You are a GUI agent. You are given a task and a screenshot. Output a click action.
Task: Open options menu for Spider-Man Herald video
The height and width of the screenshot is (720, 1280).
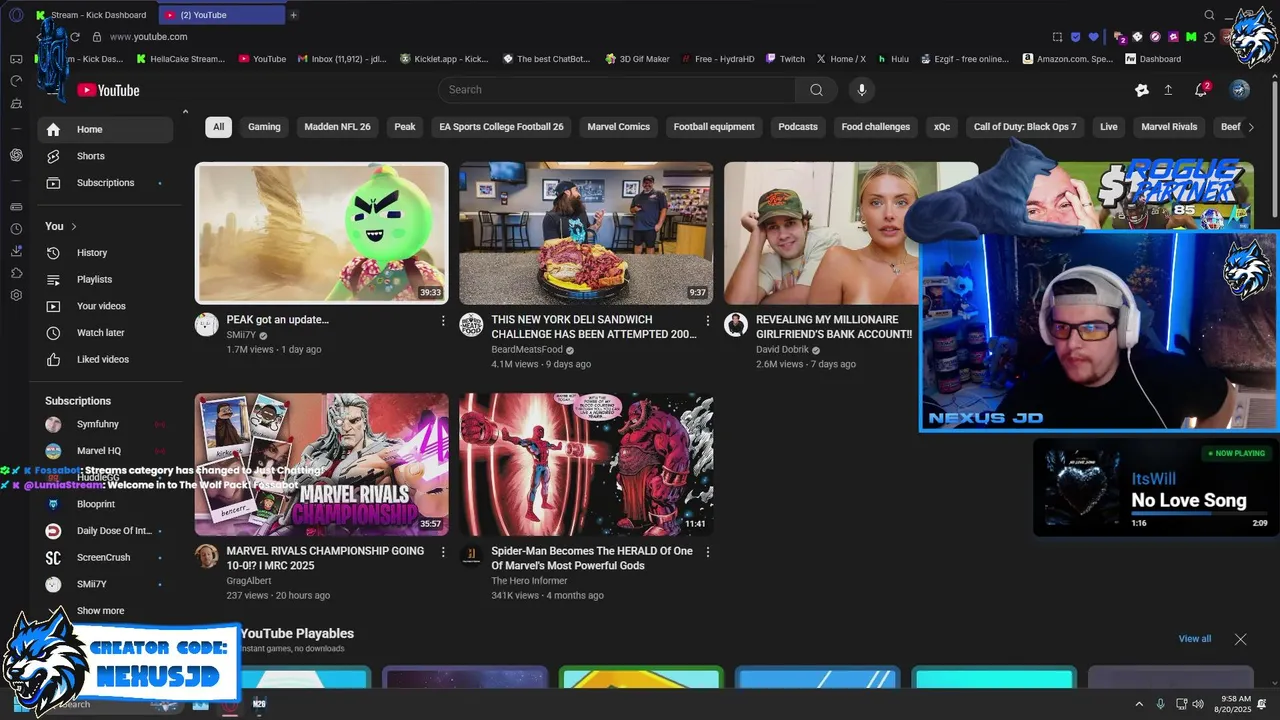[708, 552]
